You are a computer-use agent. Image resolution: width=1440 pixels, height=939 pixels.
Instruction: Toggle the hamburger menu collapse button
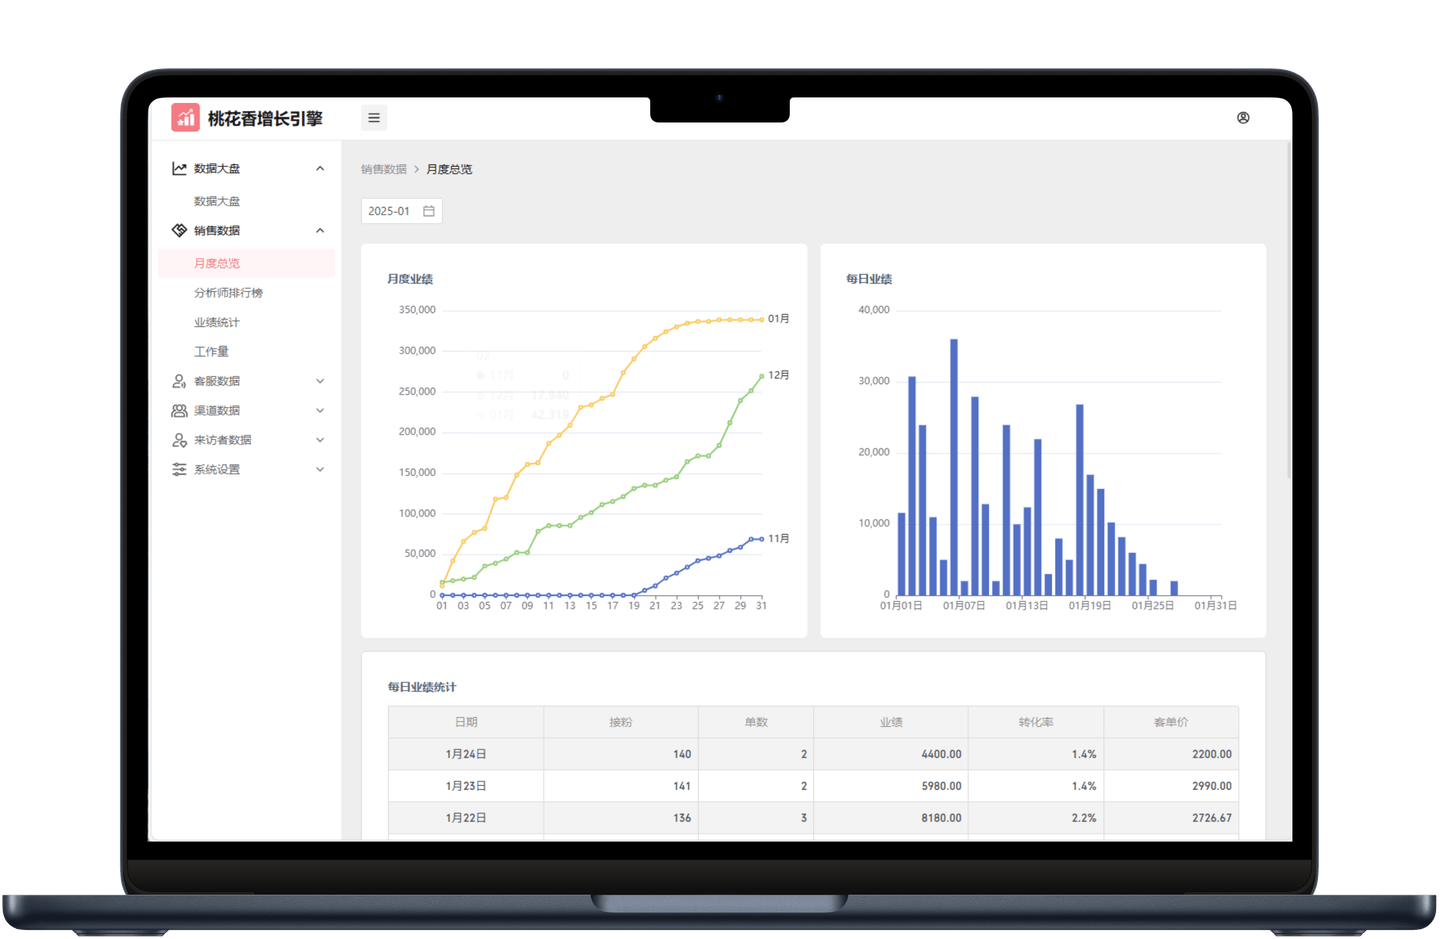(374, 118)
